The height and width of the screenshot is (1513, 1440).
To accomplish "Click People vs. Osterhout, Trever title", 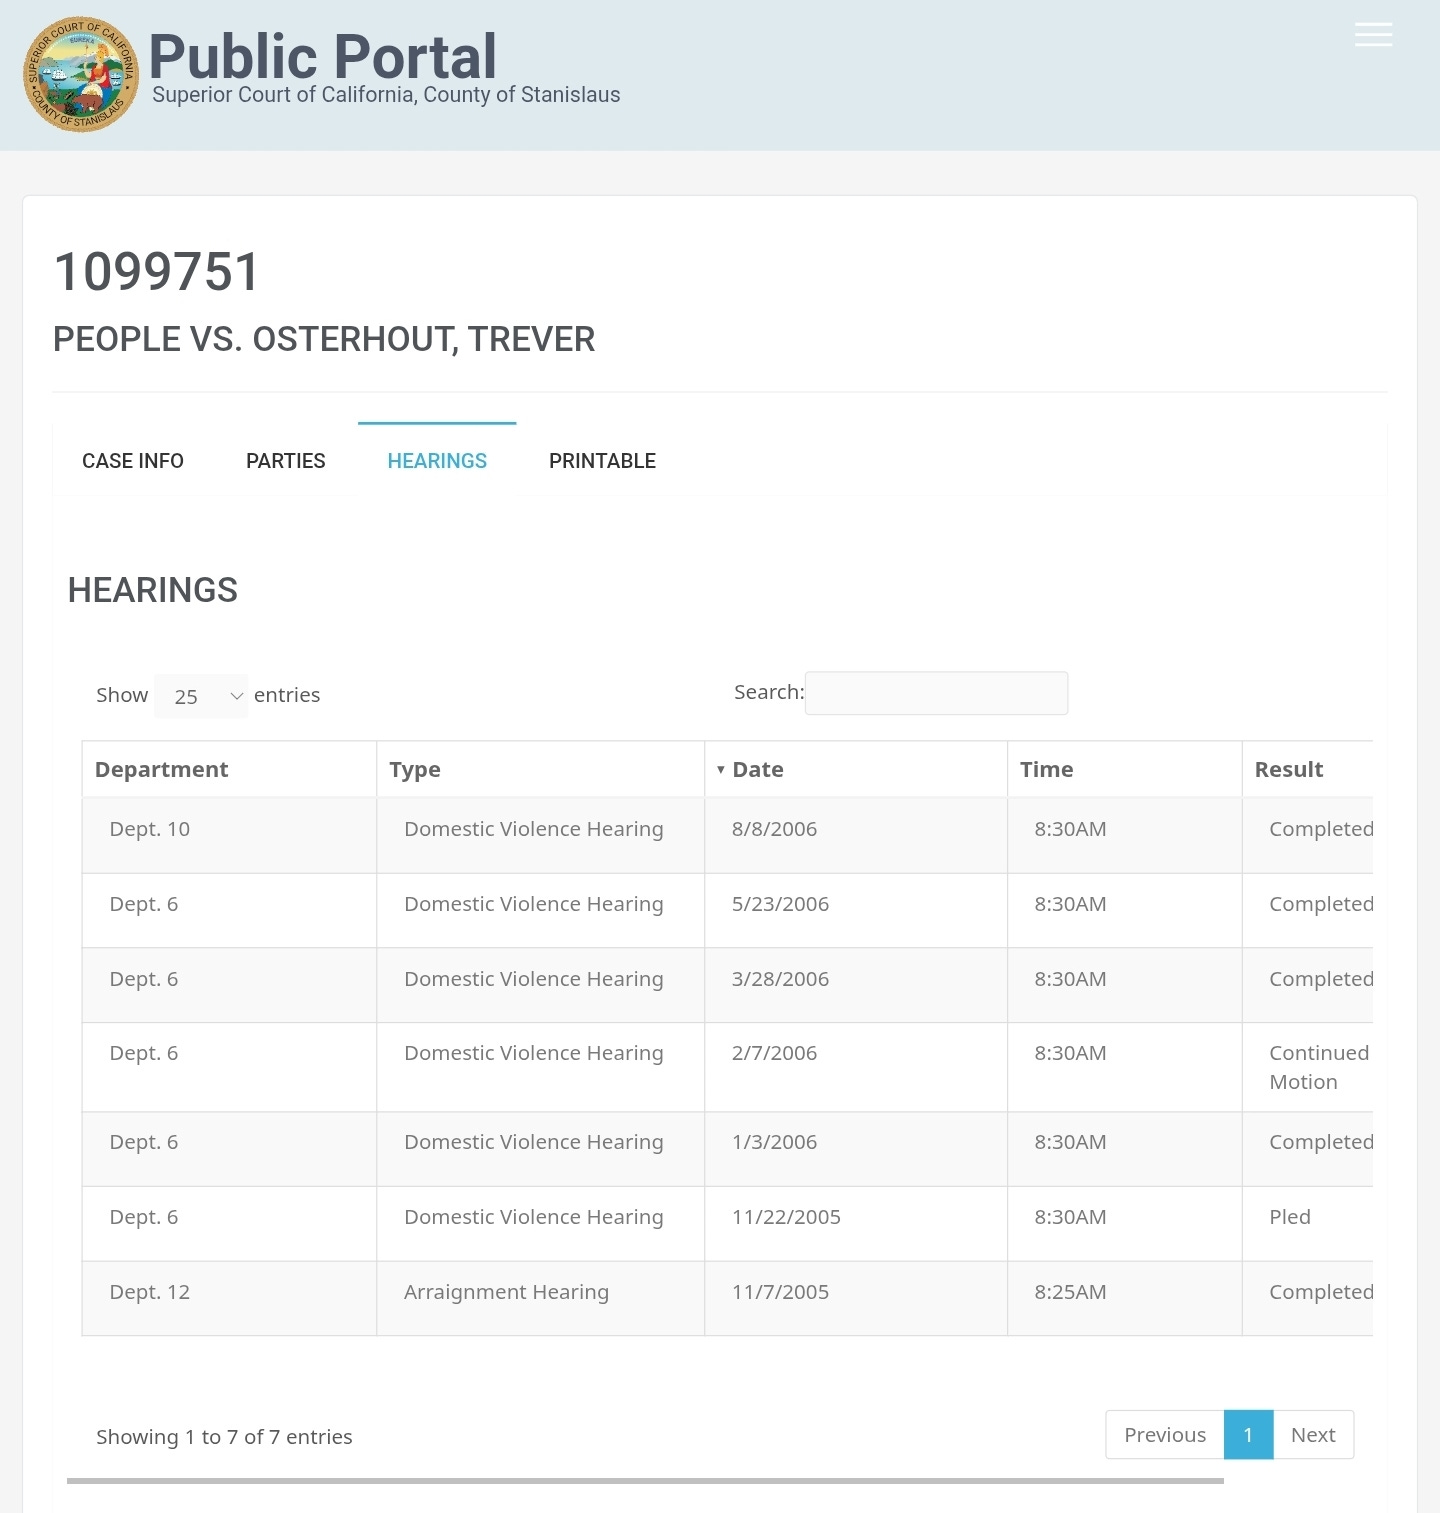I will (324, 339).
